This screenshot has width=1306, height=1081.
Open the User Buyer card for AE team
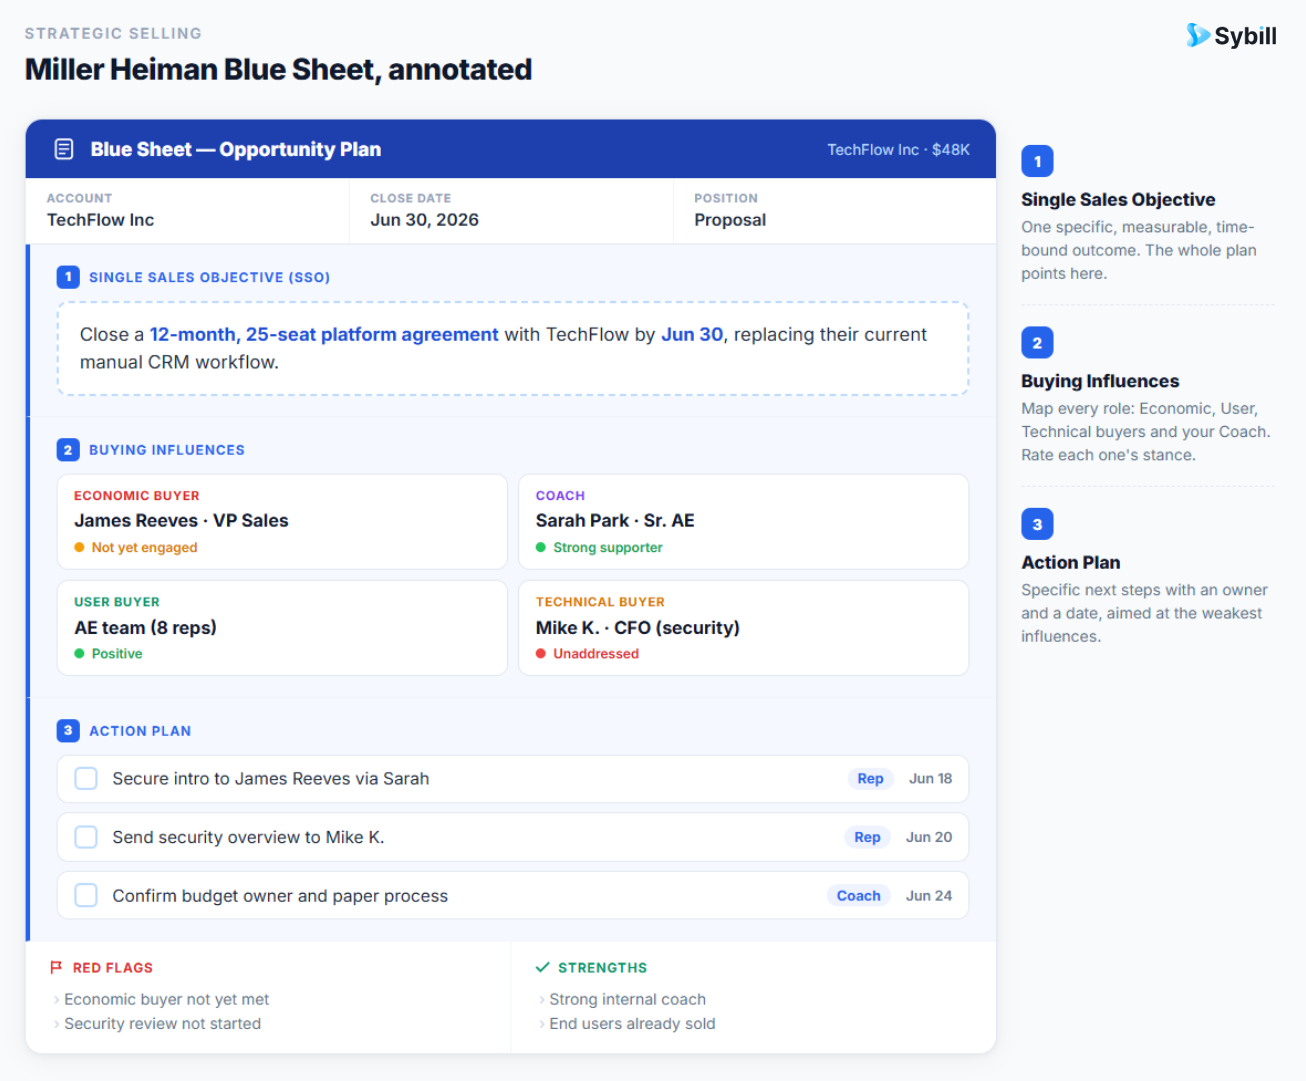pos(282,628)
